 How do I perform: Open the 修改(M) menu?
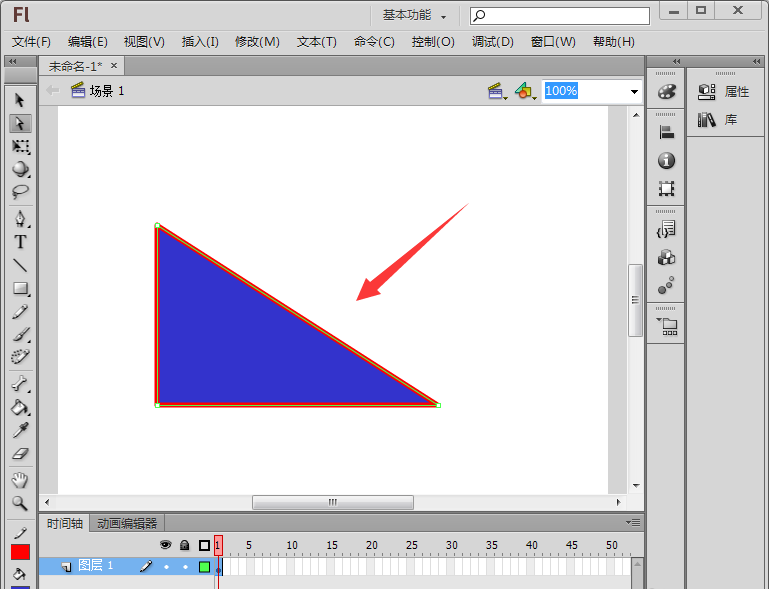pos(257,42)
